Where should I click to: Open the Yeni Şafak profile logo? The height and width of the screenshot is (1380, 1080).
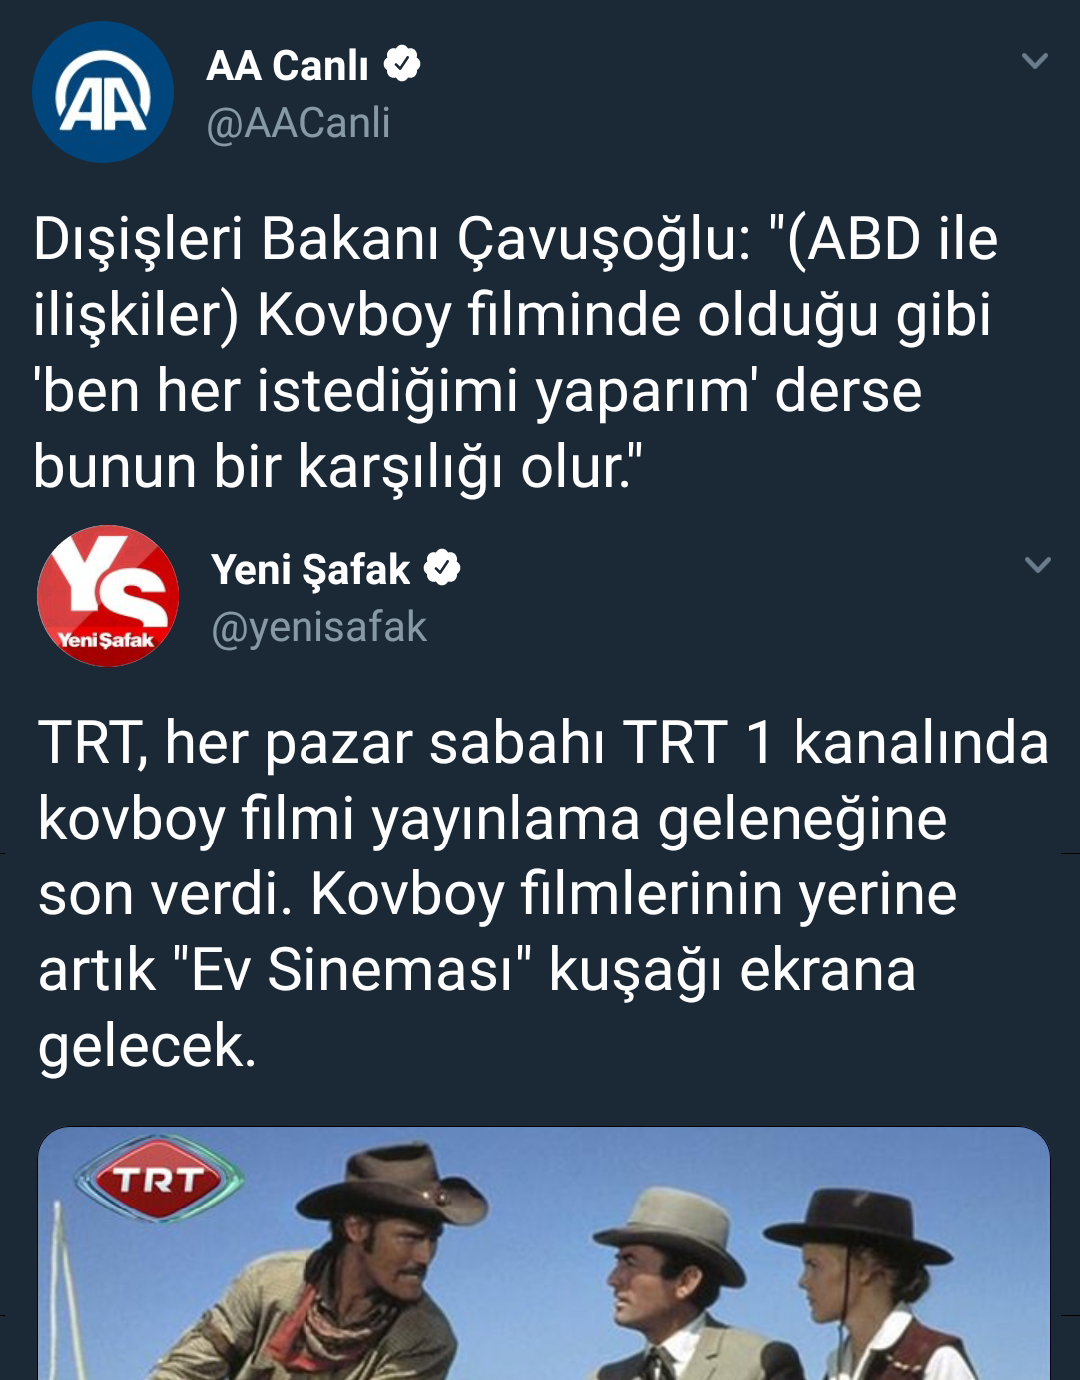(x=108, y=596)
